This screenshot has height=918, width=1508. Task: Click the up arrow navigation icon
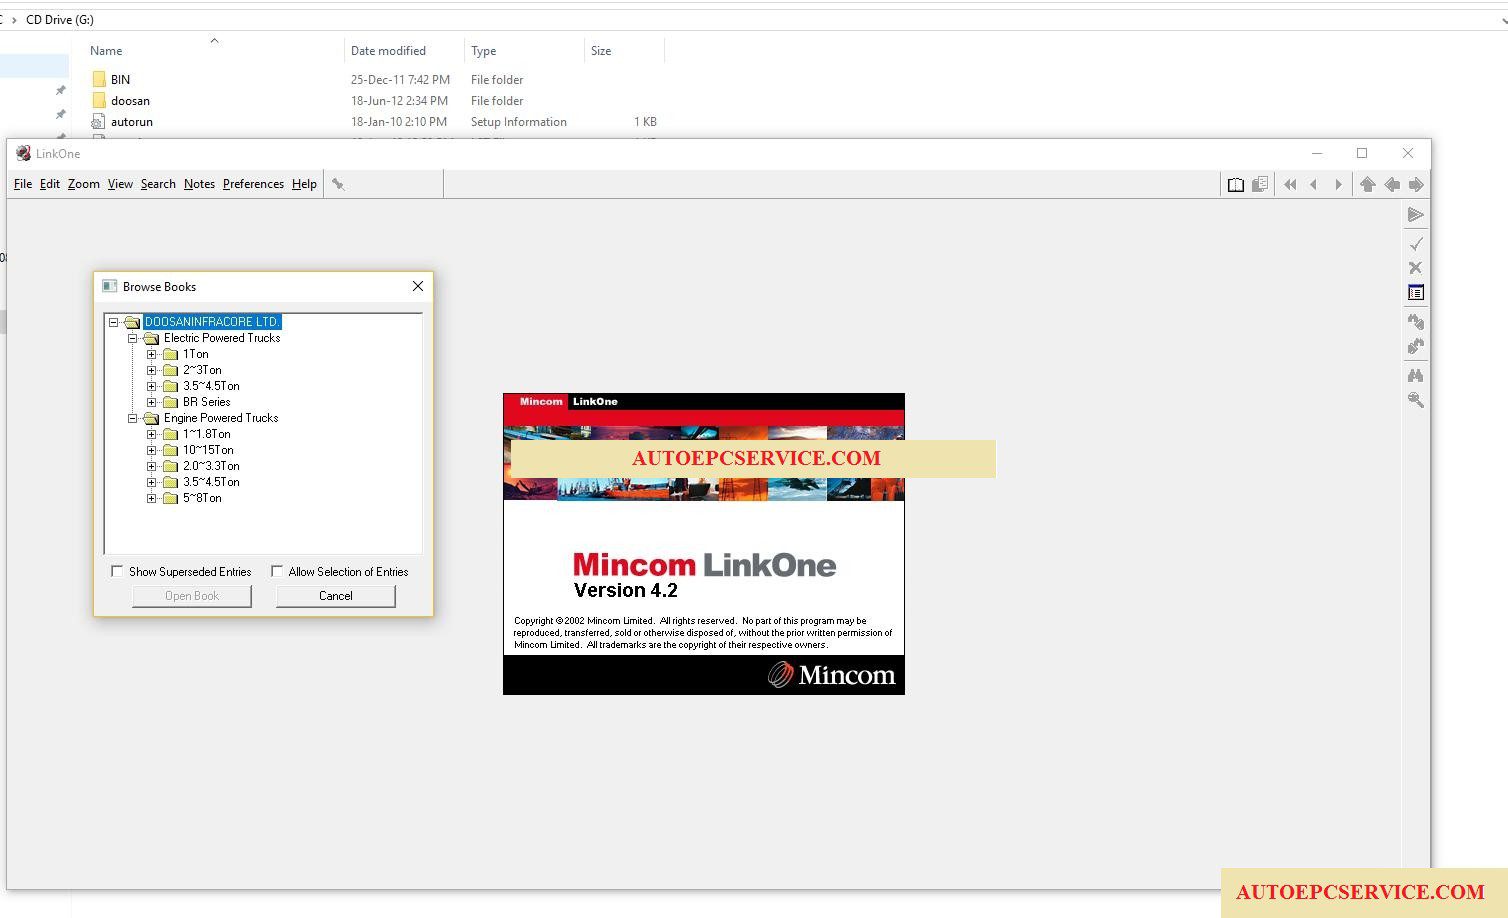pyautogui.click(x=1367, y=185)
